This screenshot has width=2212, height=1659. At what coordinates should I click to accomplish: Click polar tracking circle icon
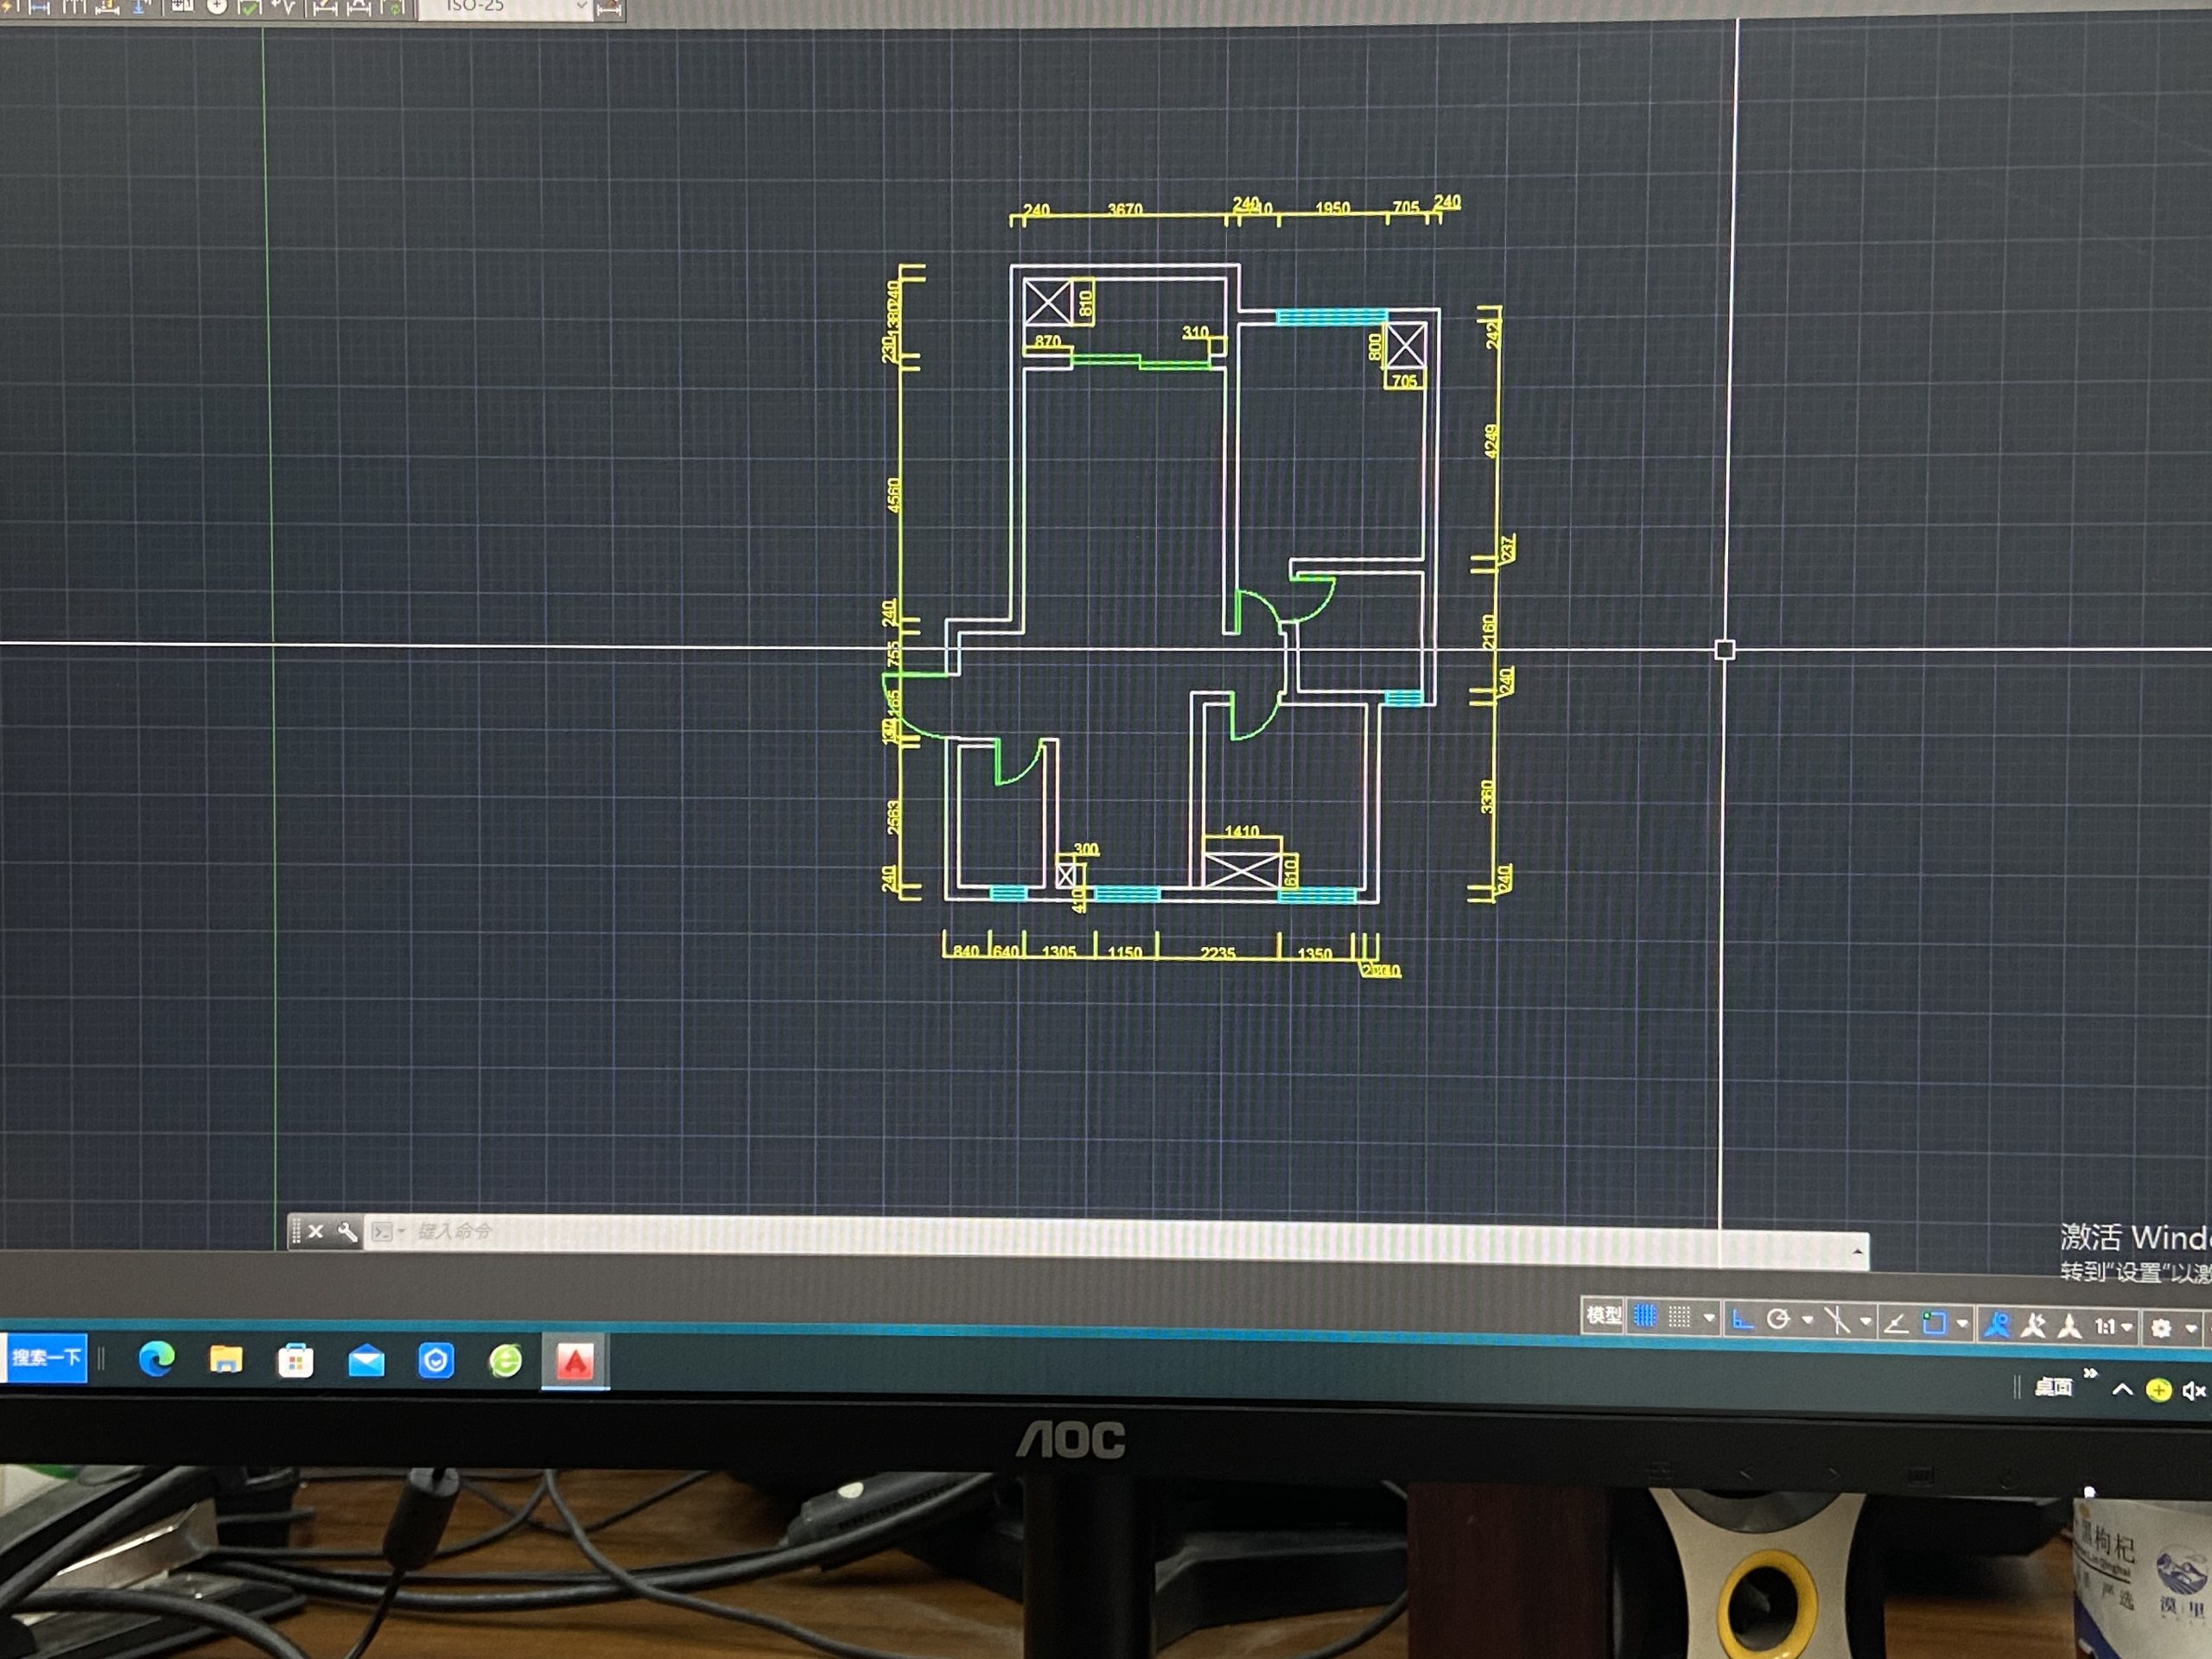coord(1778,1319)
